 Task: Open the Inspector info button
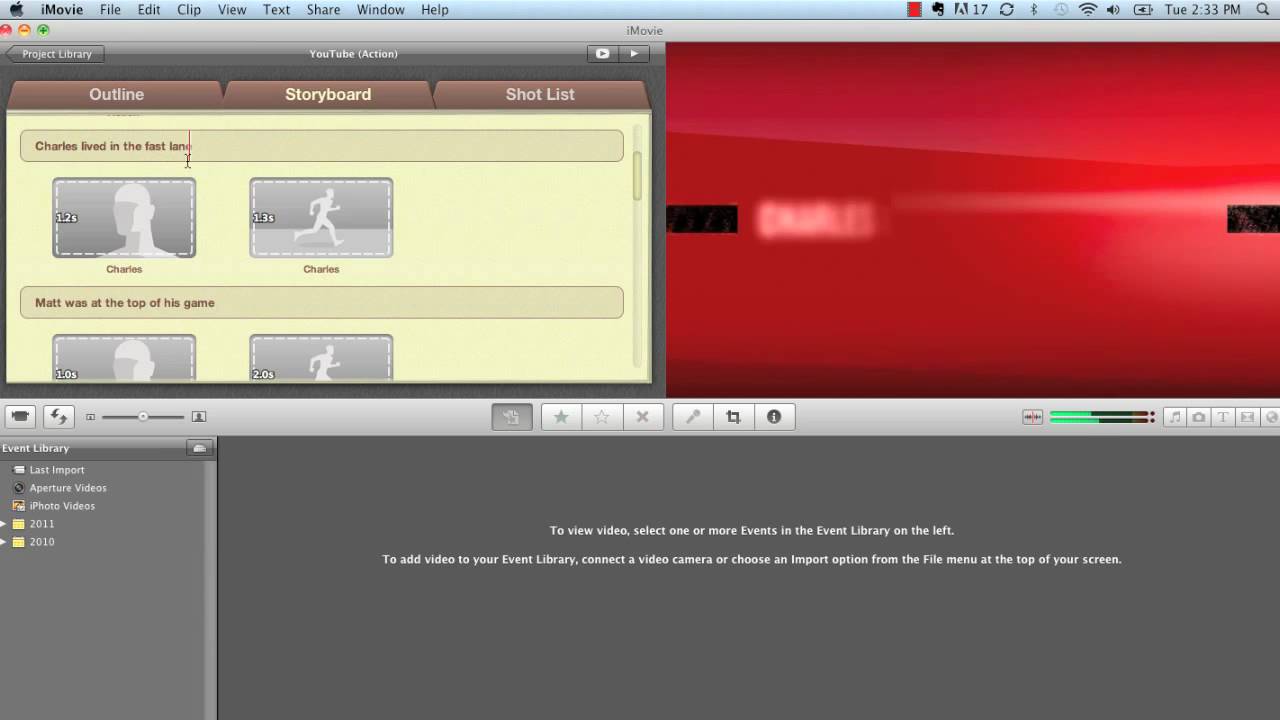[x=774, y=417]
